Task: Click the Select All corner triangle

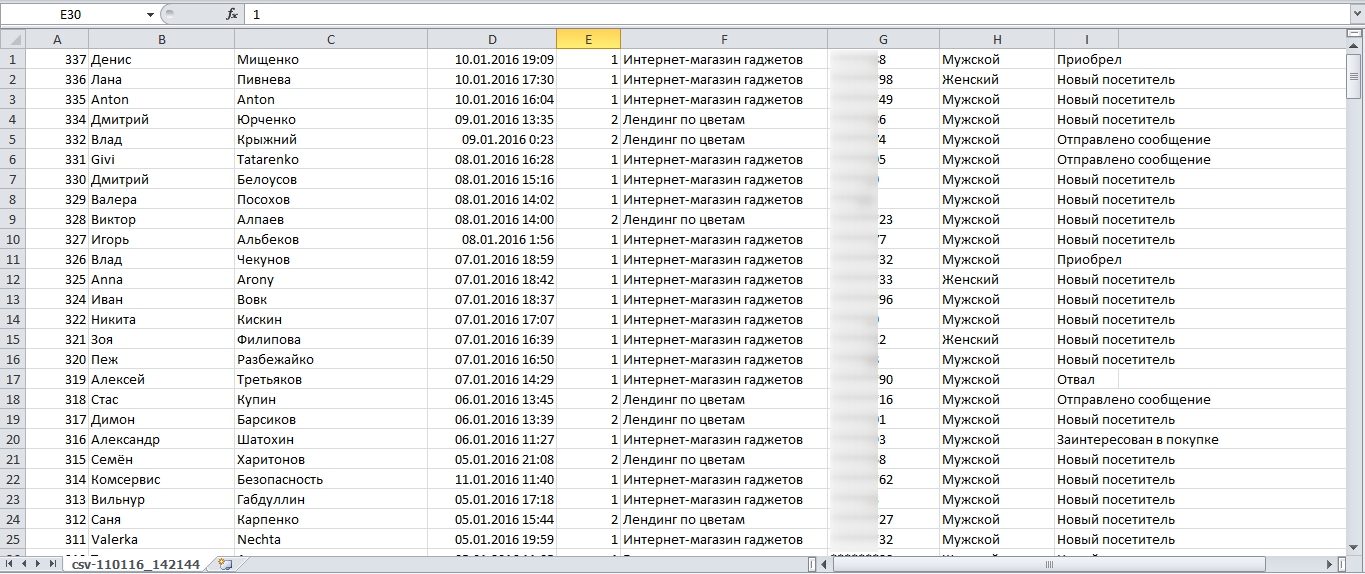Action: pos(12,39)
